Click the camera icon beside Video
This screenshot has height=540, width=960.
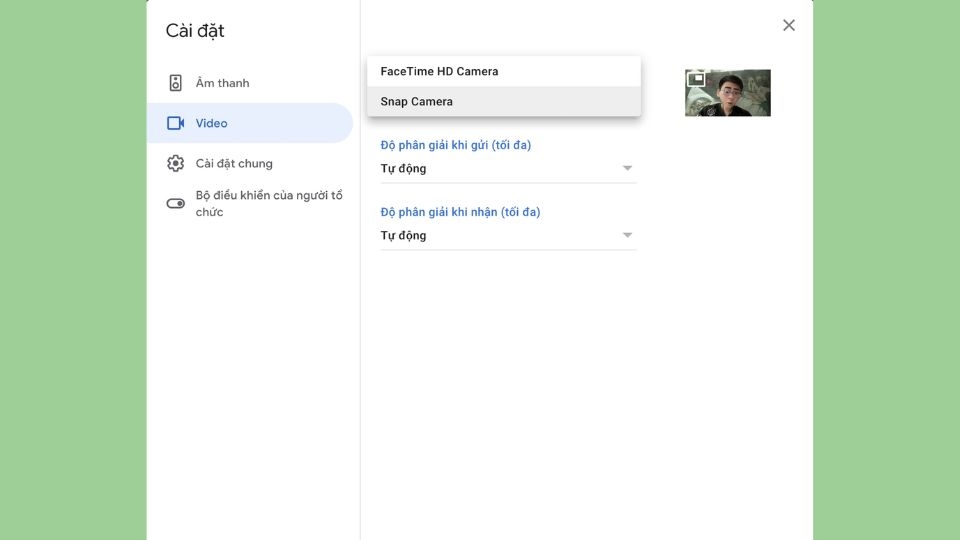coord(176,123)
